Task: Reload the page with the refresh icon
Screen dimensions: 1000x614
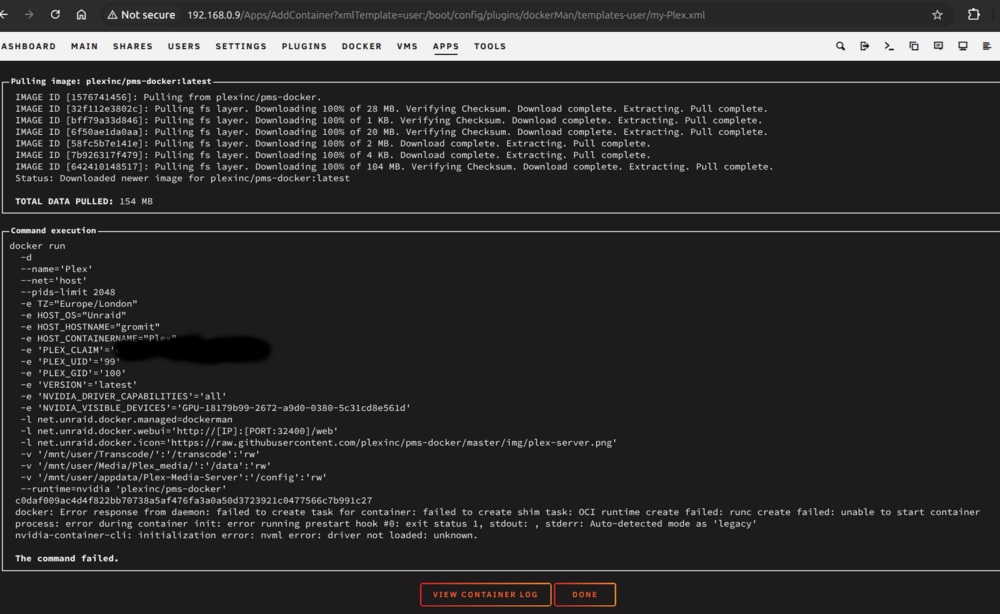Action: [x=55, y=14]
